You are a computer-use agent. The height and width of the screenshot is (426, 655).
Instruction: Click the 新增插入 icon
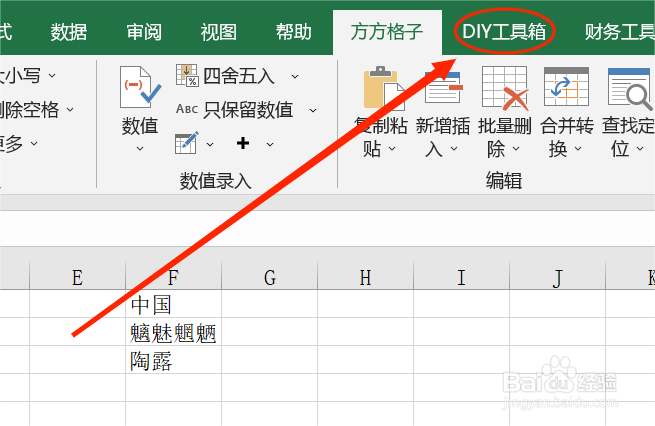(x=444, y=87)
